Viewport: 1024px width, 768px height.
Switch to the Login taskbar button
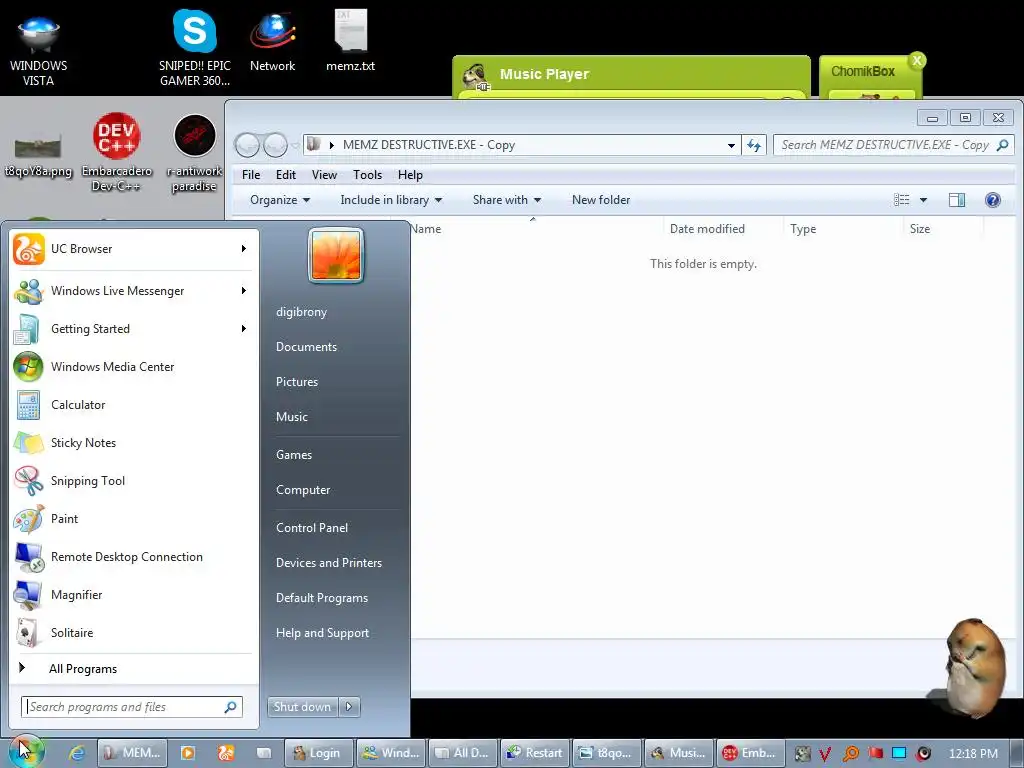coord(317,753)
